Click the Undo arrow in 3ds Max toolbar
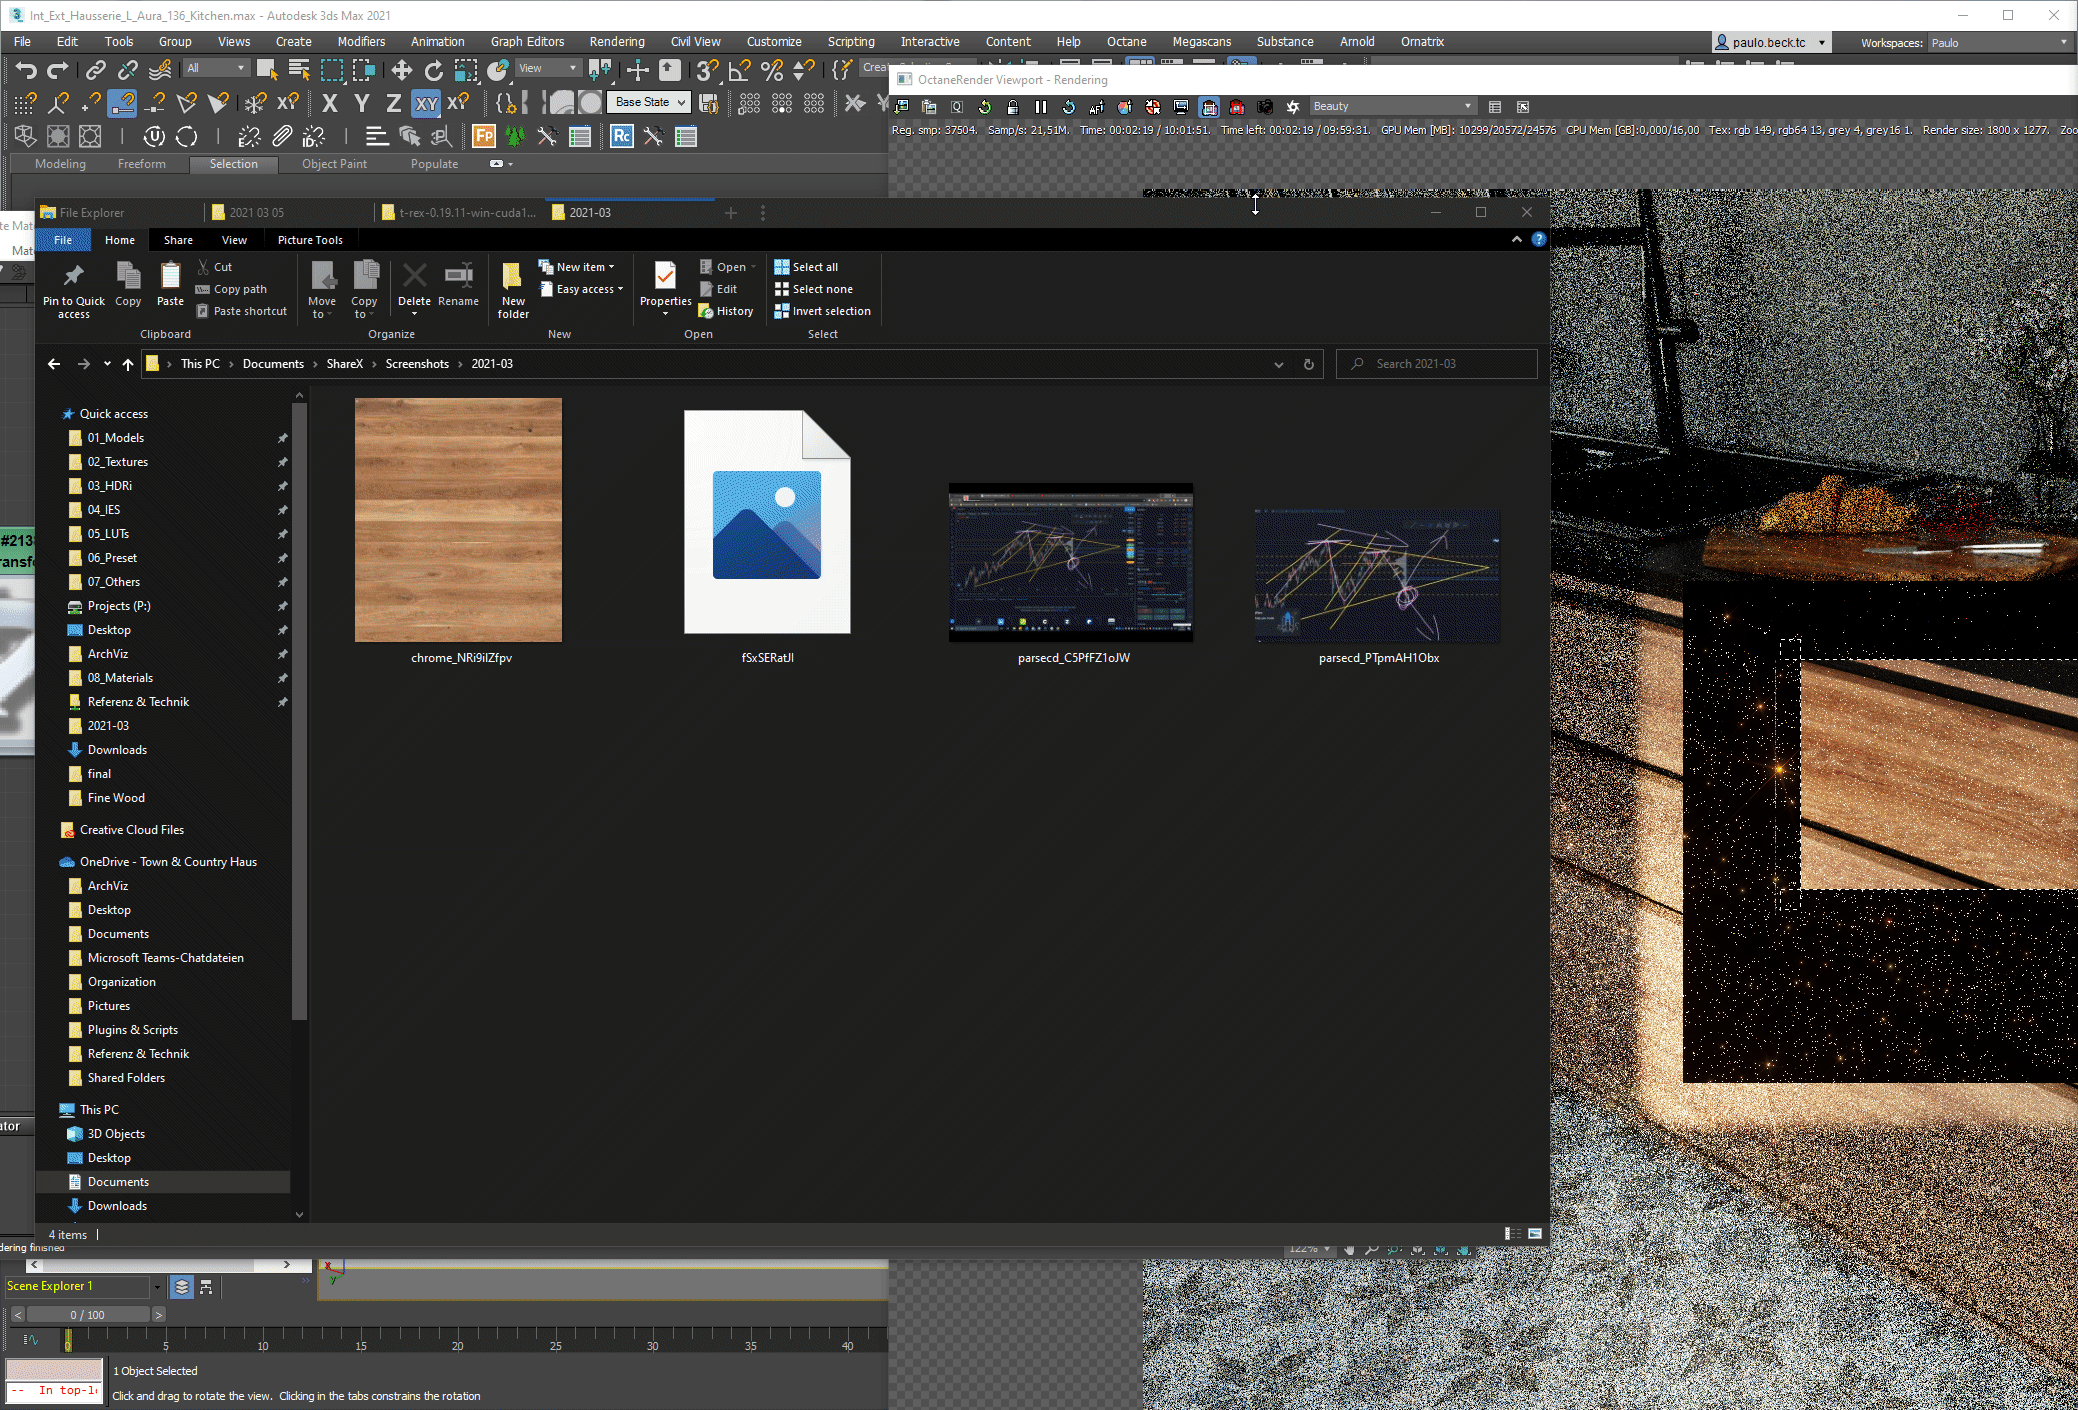Screen dimensions: 2078x1410 26,70
